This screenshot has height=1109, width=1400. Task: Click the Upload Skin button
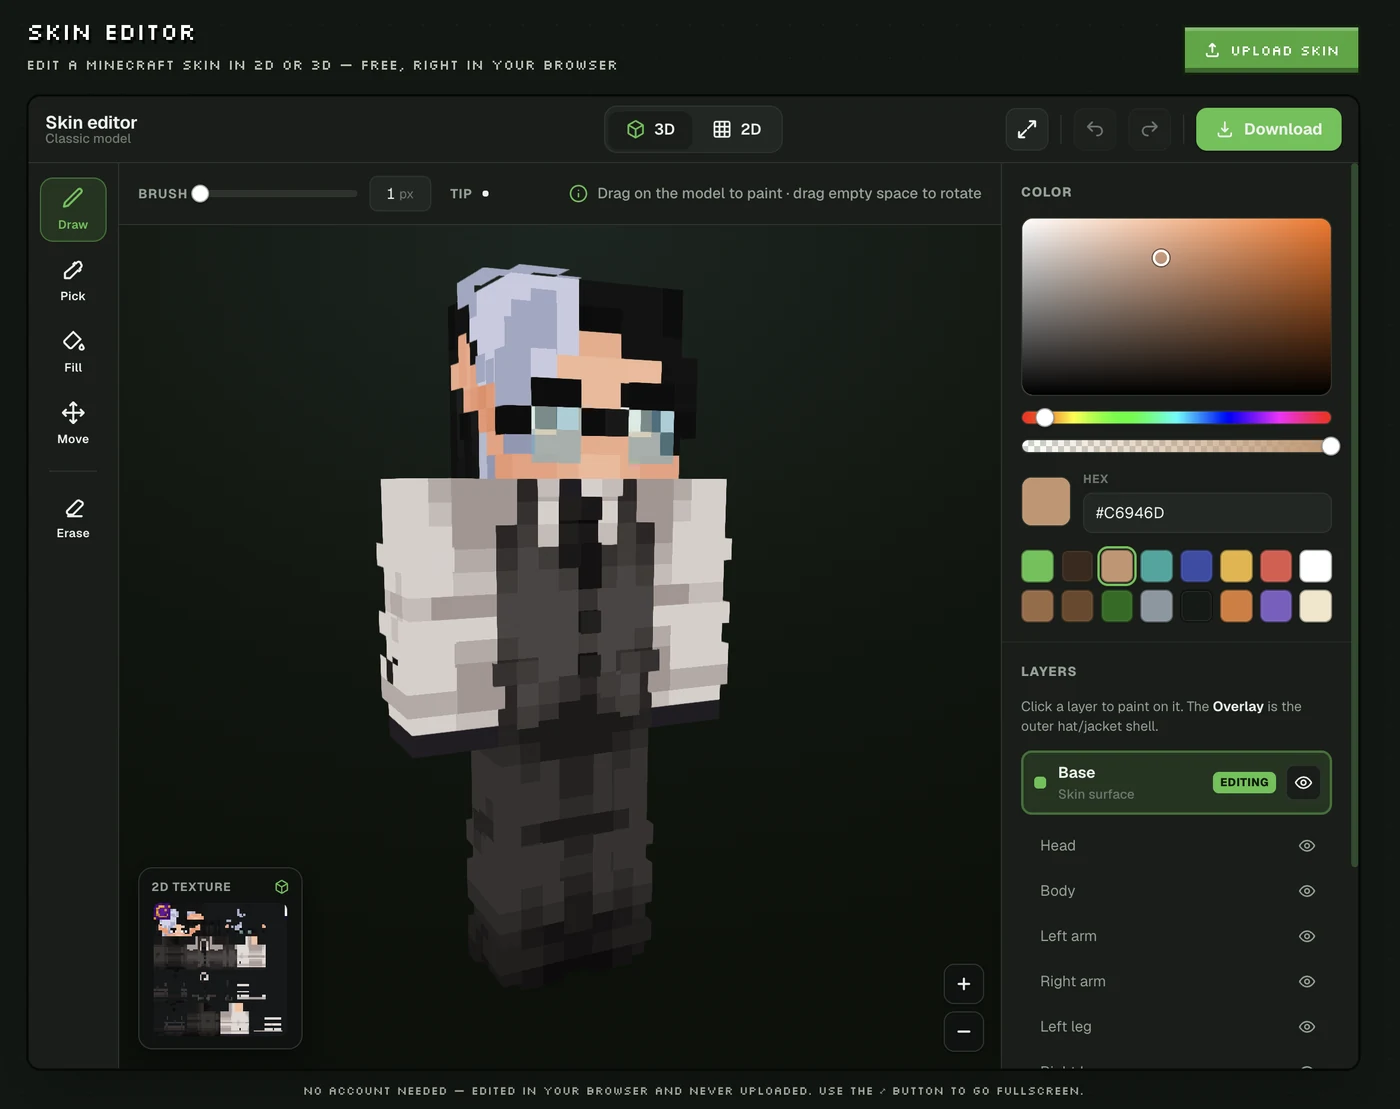click(x=1271, y=50)
